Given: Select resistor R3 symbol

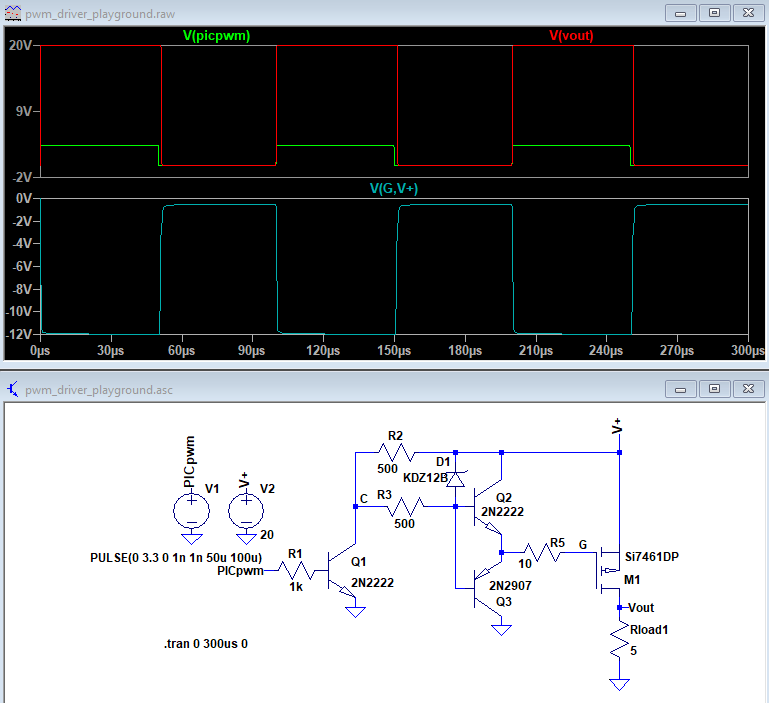Looking at the screenshot, I should [405, 506].
